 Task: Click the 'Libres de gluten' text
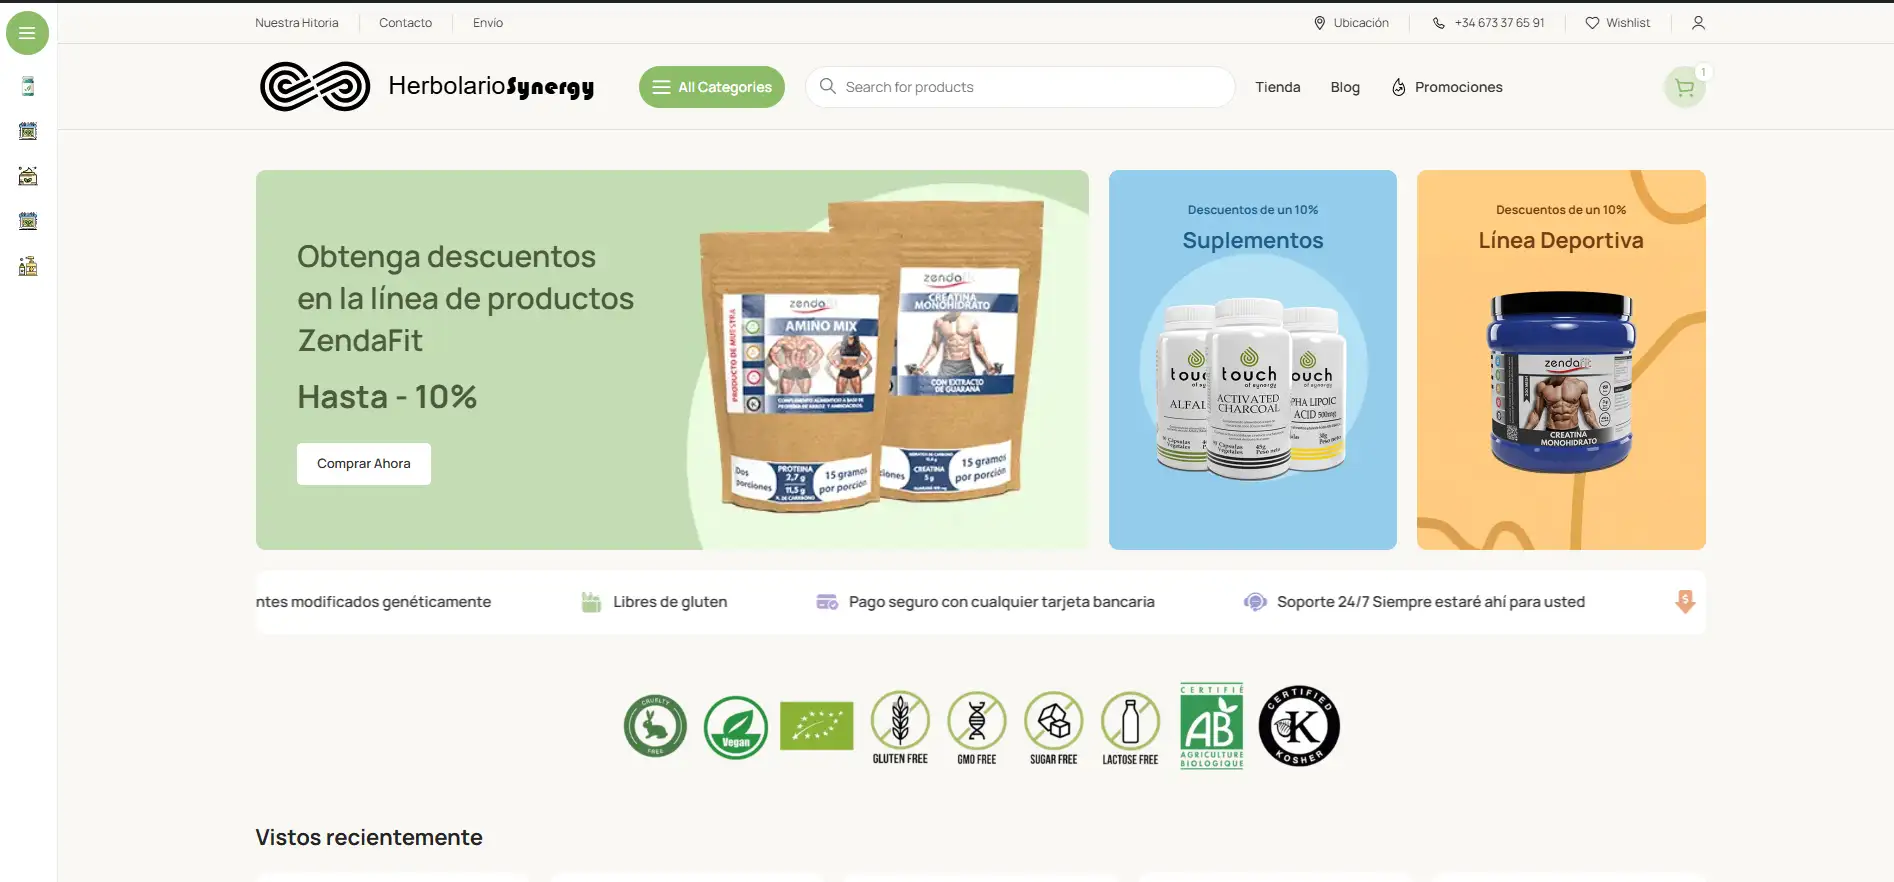coord(670,602)
